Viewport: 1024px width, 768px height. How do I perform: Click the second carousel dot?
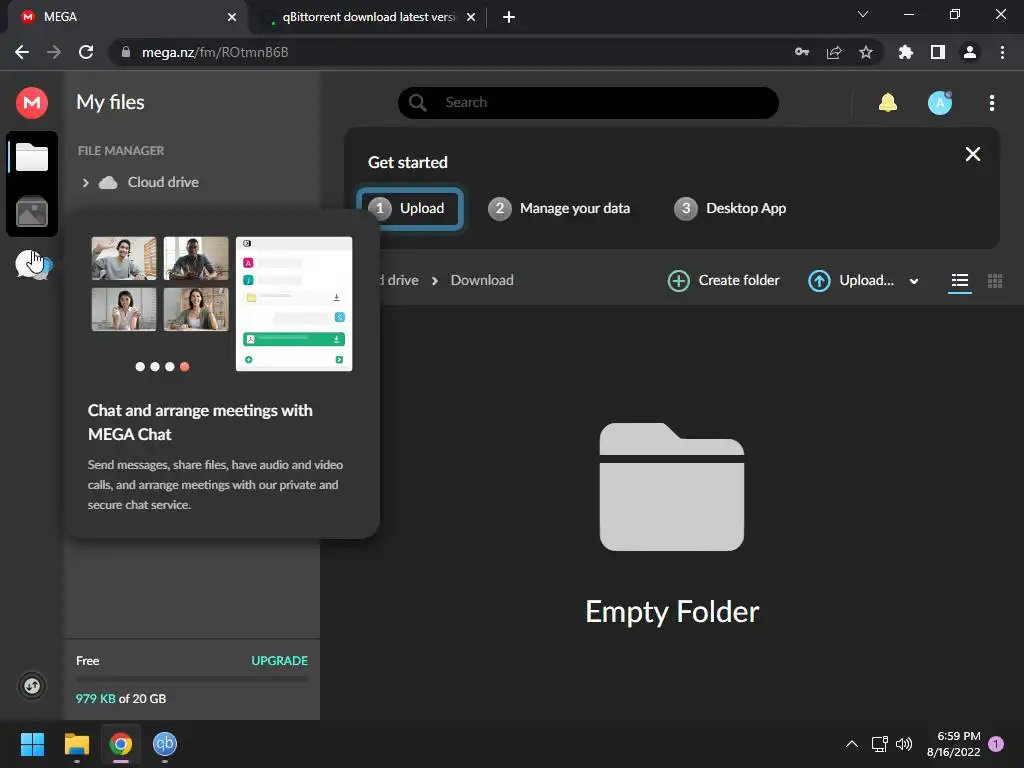point(155,366)
